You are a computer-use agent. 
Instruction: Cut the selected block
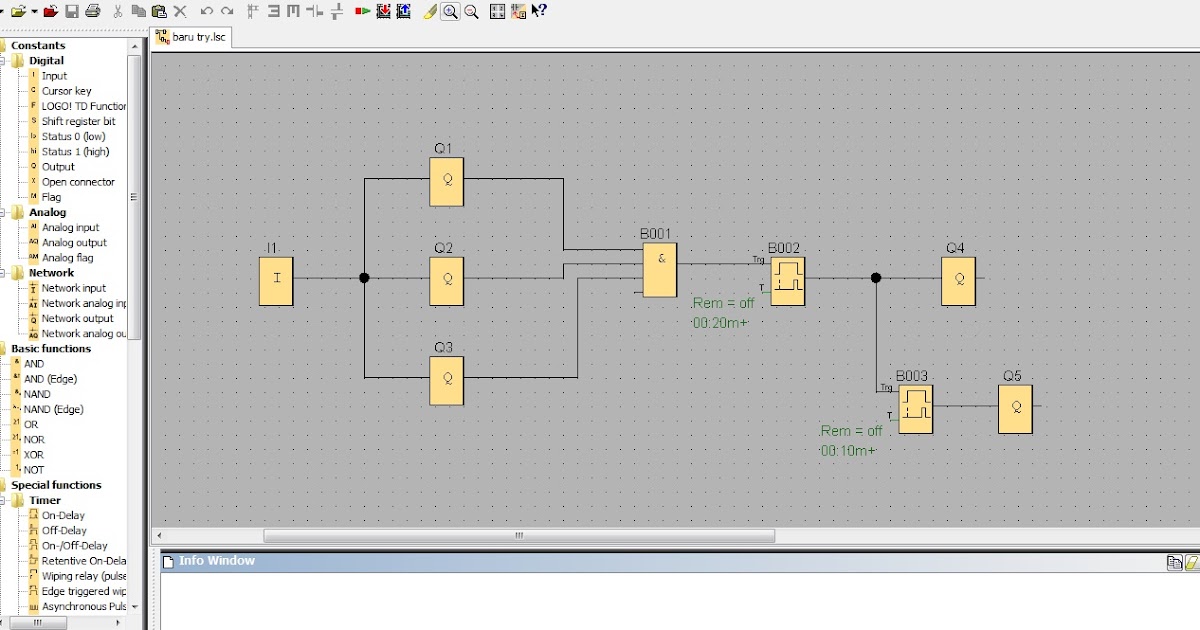119,11
